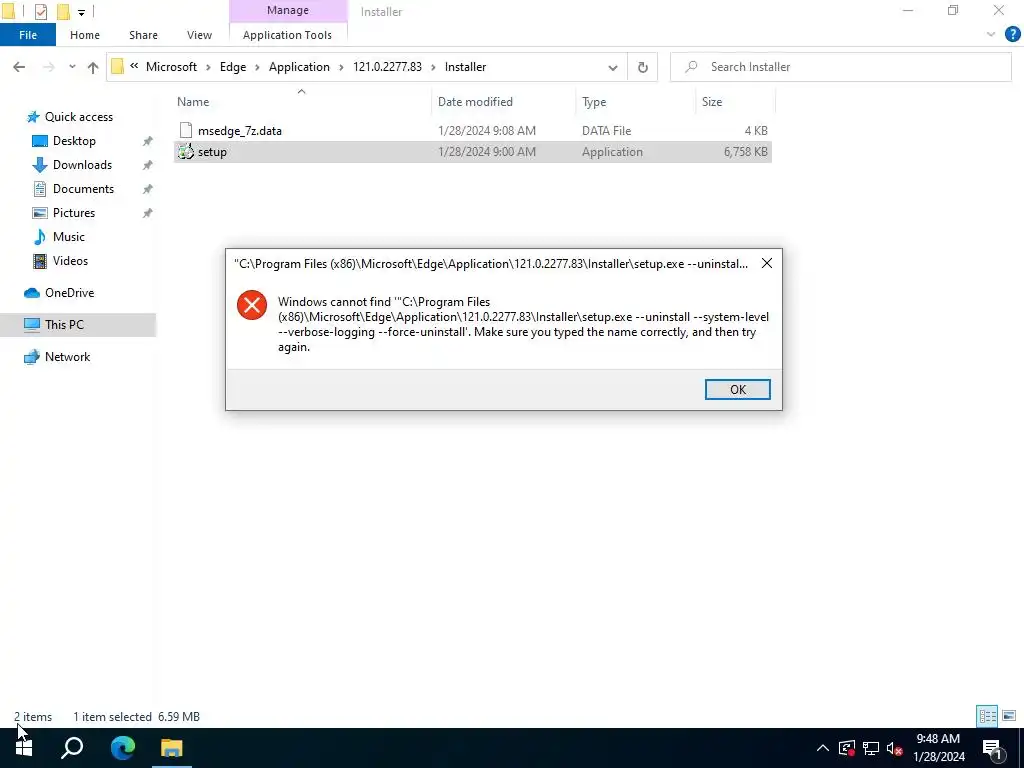
Task: Switch to large thumbnails view icon
Action: 1009,716
